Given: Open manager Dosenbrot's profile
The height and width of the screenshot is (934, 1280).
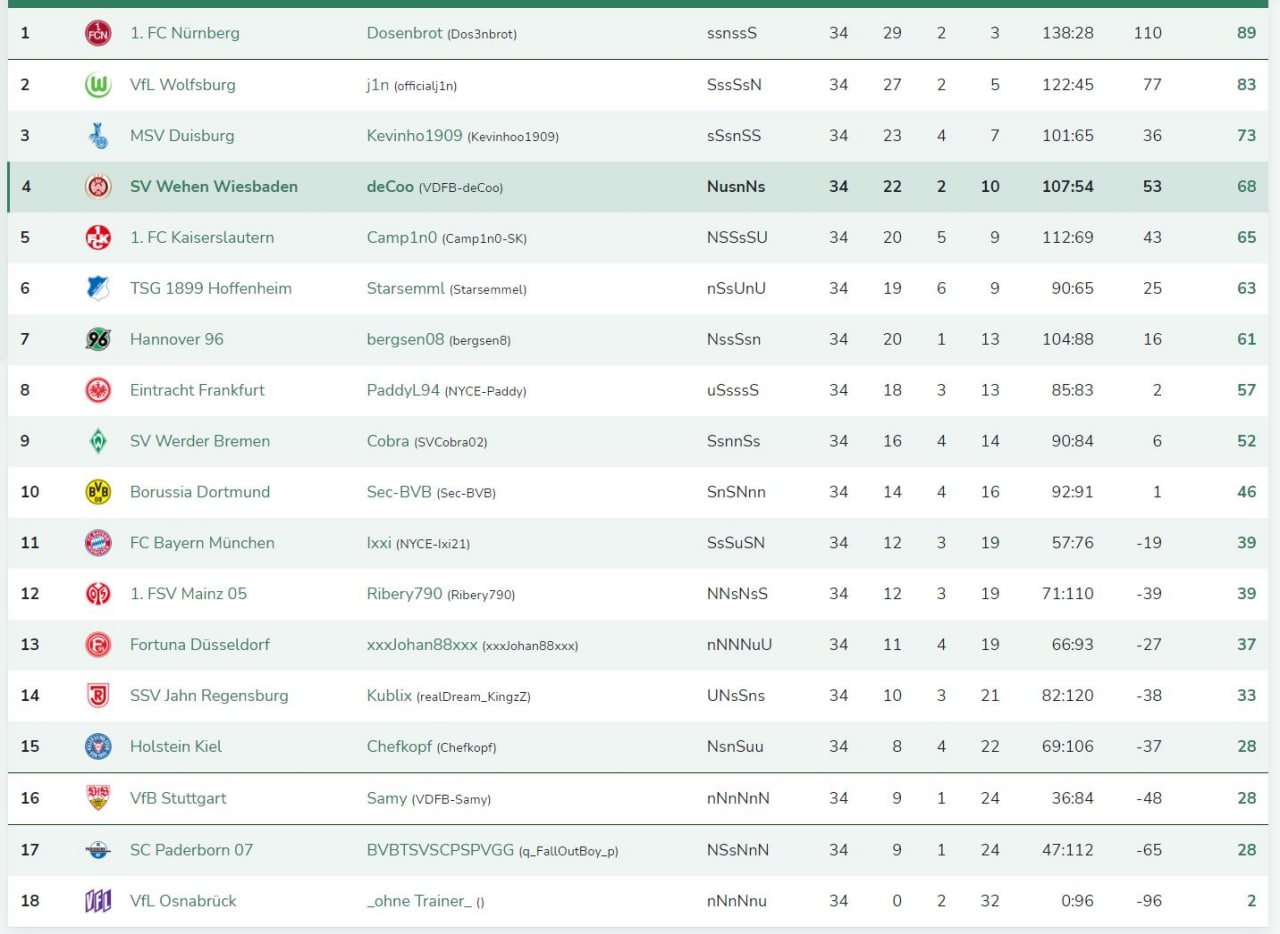Looking at the screenshot, I should pos(404,33).
